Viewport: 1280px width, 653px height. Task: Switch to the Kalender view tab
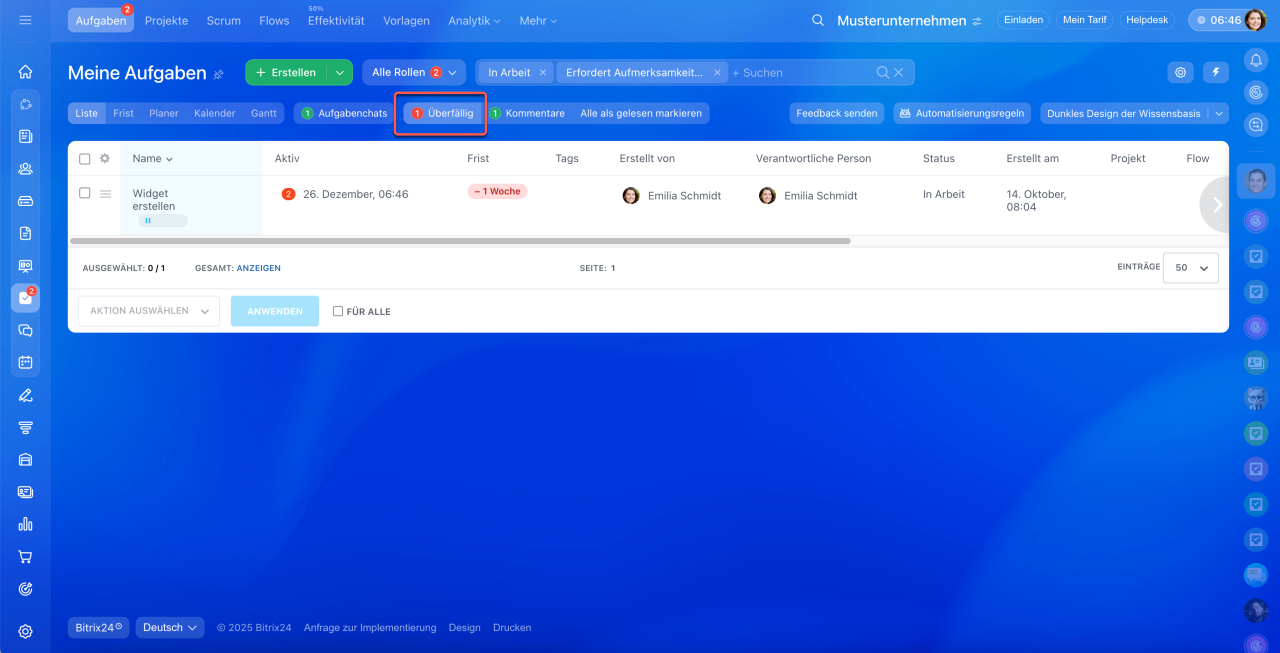point(214,113)
